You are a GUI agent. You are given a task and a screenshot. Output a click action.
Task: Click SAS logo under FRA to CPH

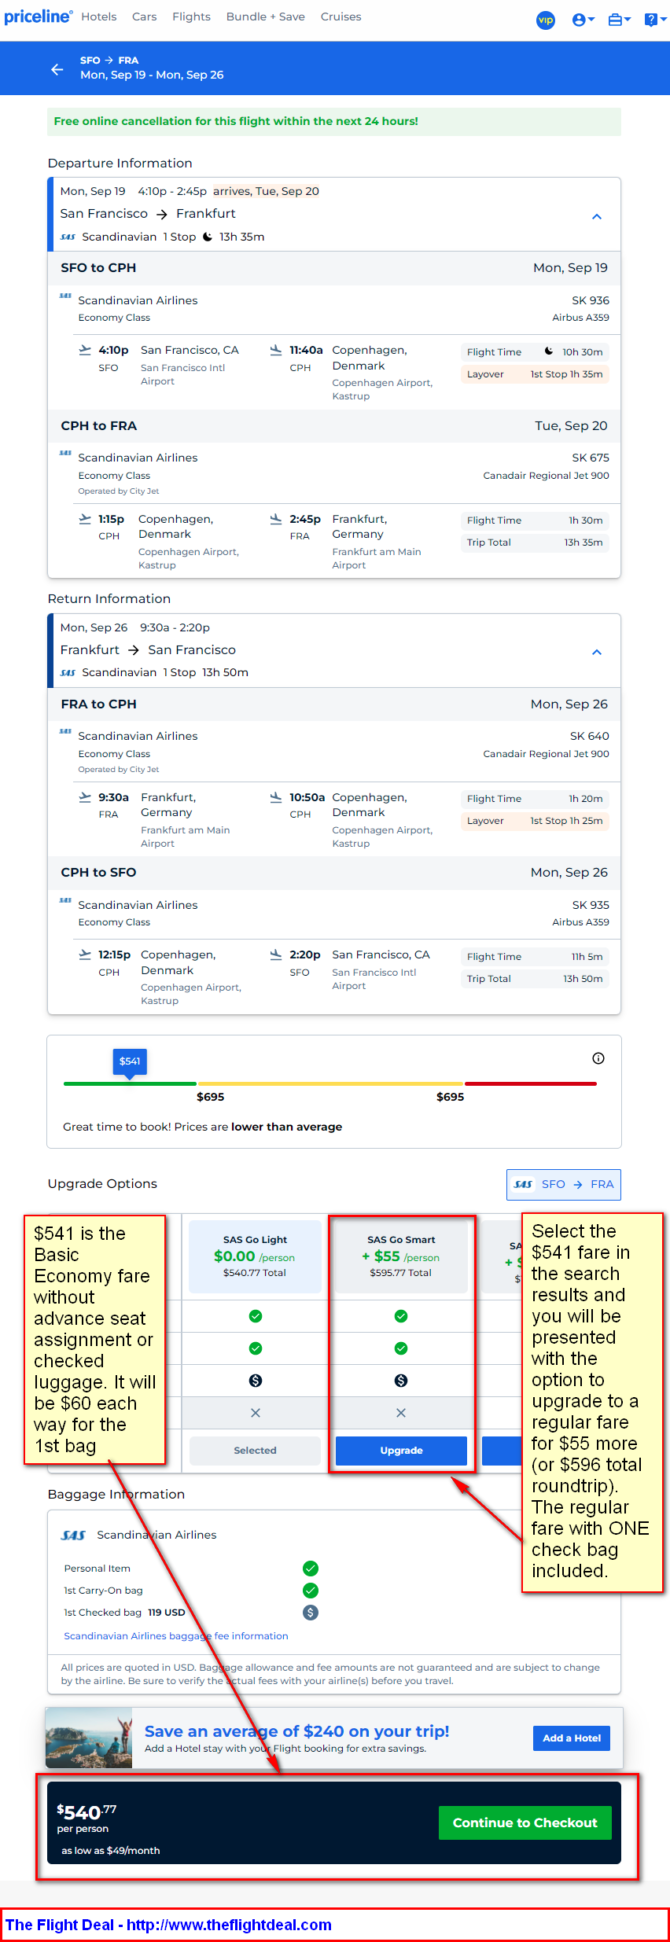65,731
